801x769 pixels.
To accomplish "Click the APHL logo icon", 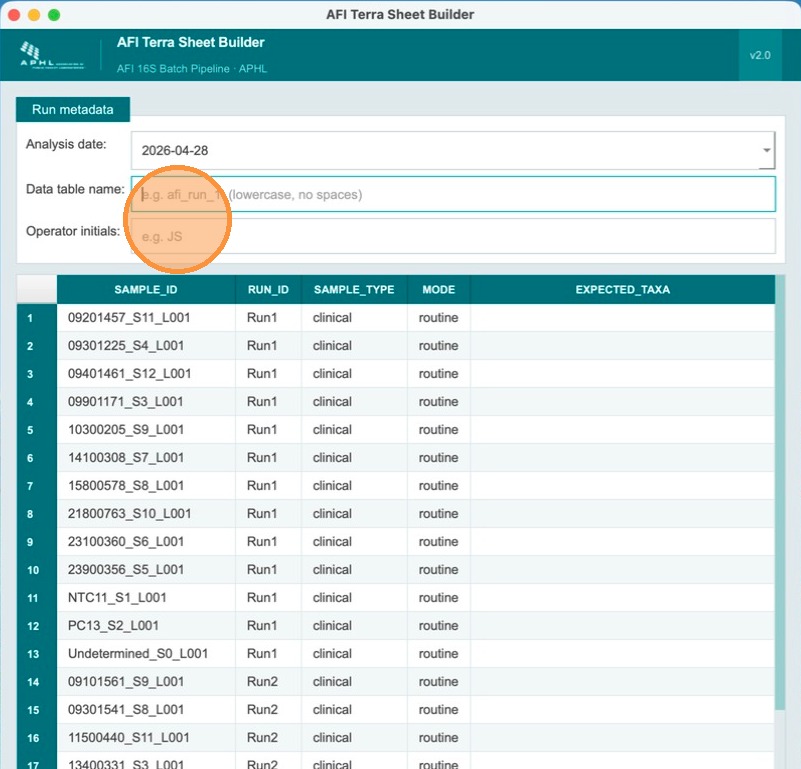I will coord(52,55).
